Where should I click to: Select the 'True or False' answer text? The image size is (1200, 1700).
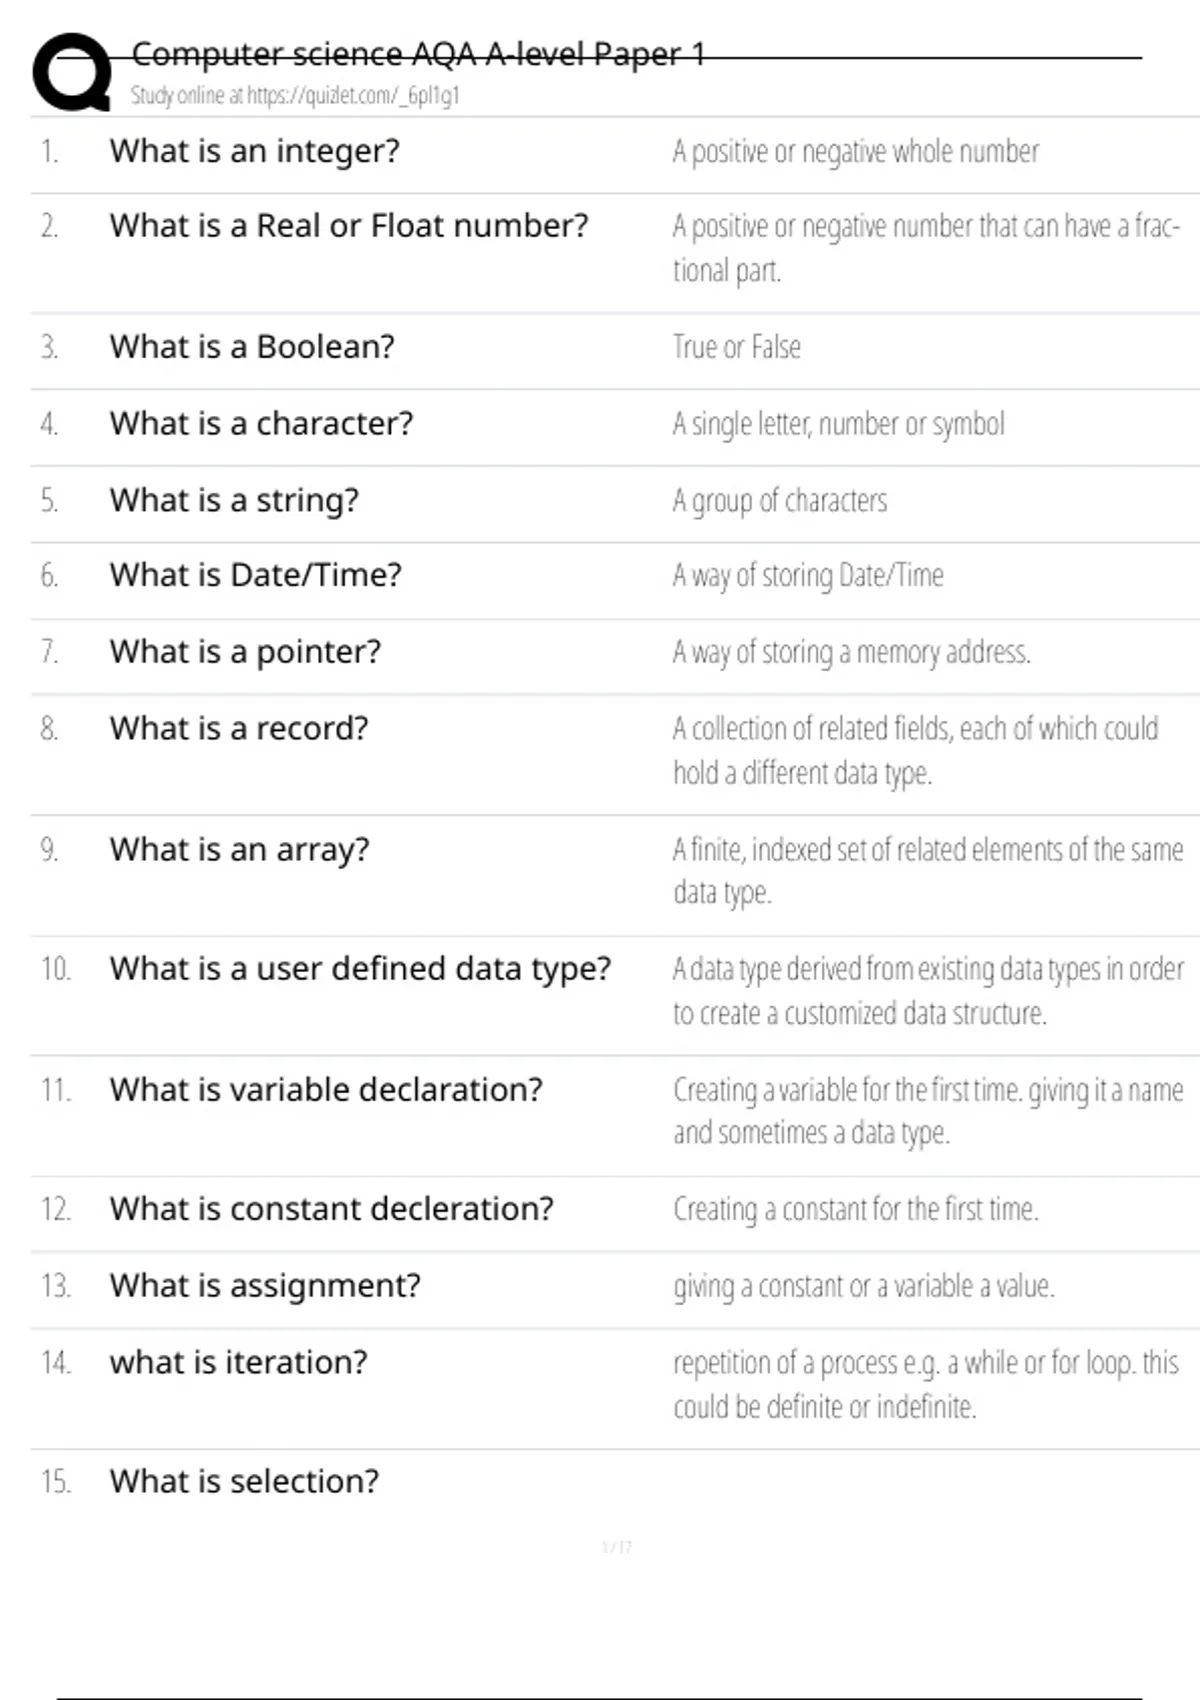(x=737, y=347)
